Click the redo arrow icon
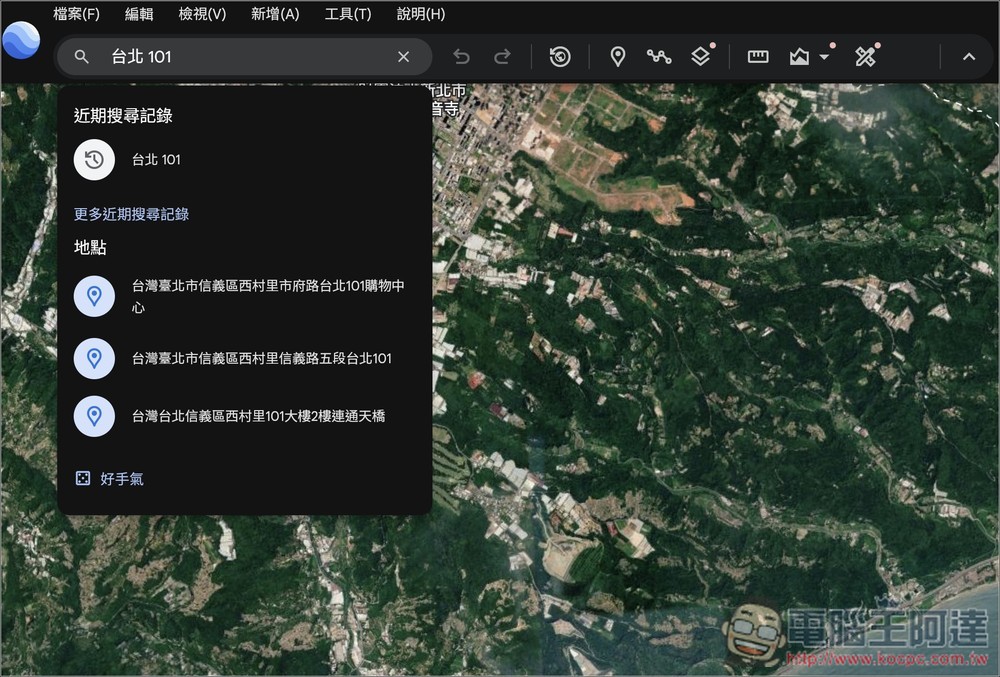 click(x=503, y=57)
